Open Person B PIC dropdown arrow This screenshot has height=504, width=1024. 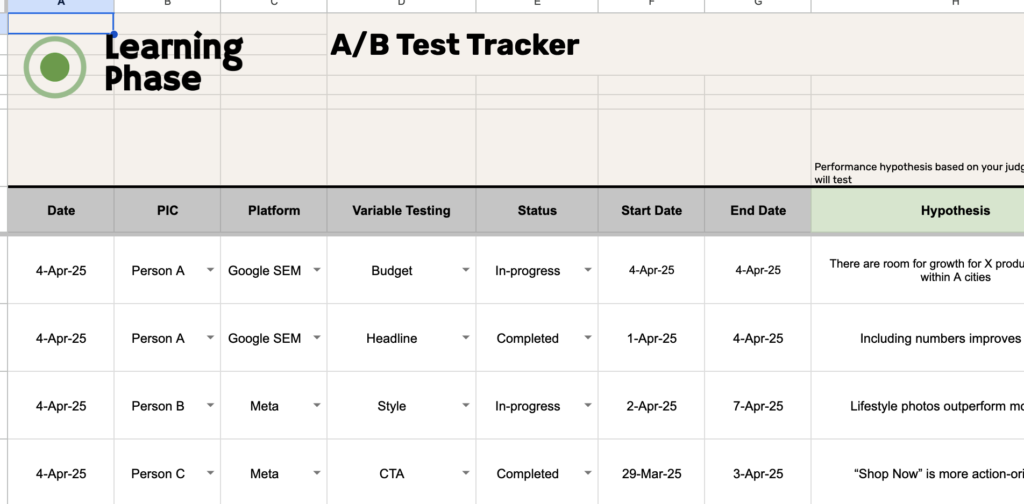coord(210,406)
